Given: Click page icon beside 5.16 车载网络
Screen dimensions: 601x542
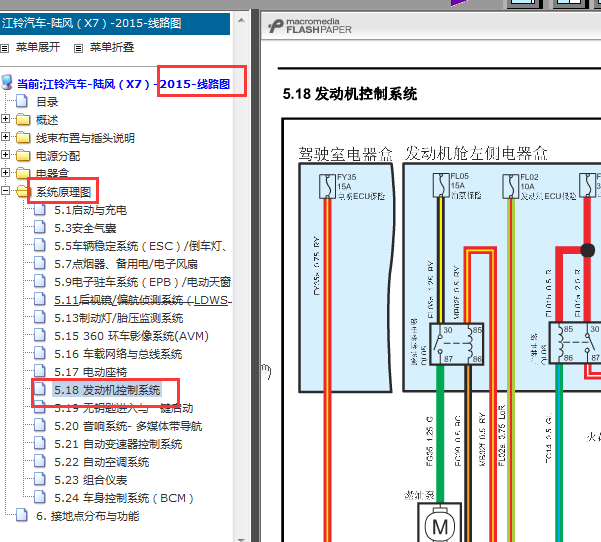Looking at the screenshot, I should (40, 353).
